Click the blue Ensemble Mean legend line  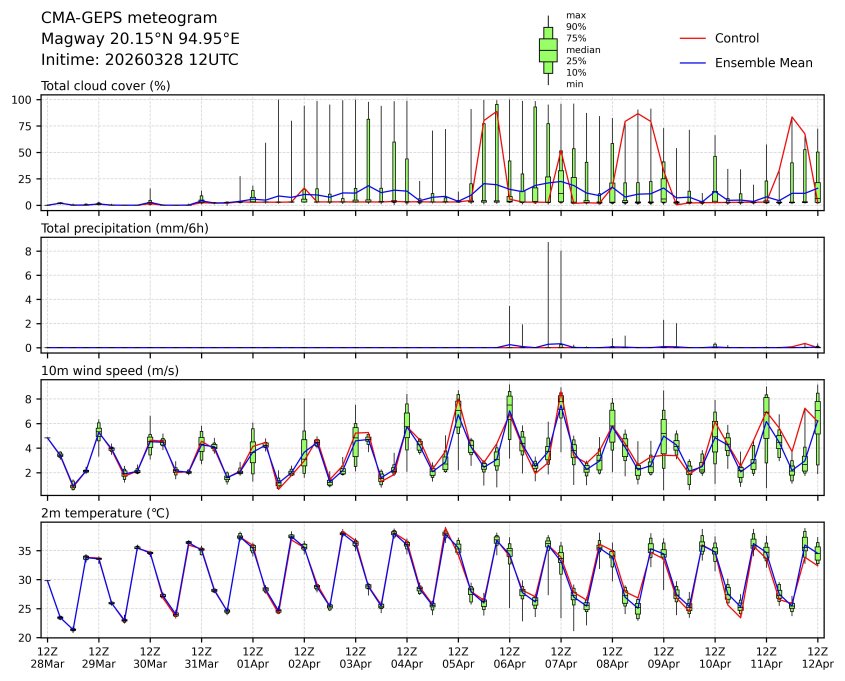point(693,63)
